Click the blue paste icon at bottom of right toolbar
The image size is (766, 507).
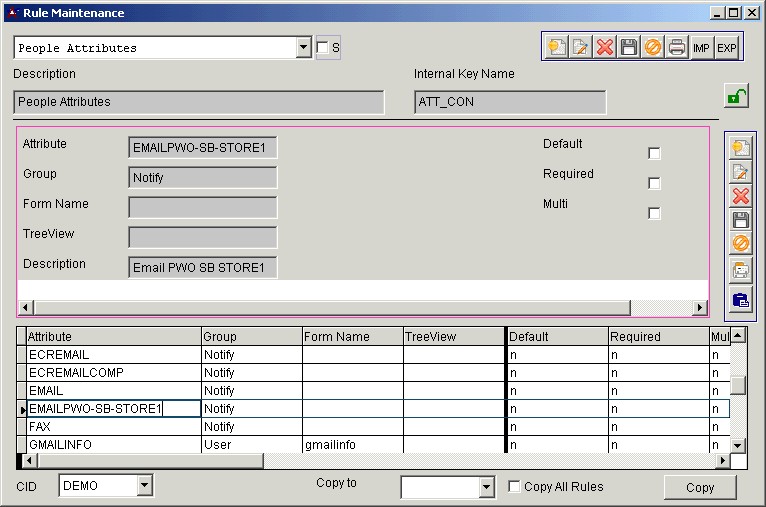741,299
